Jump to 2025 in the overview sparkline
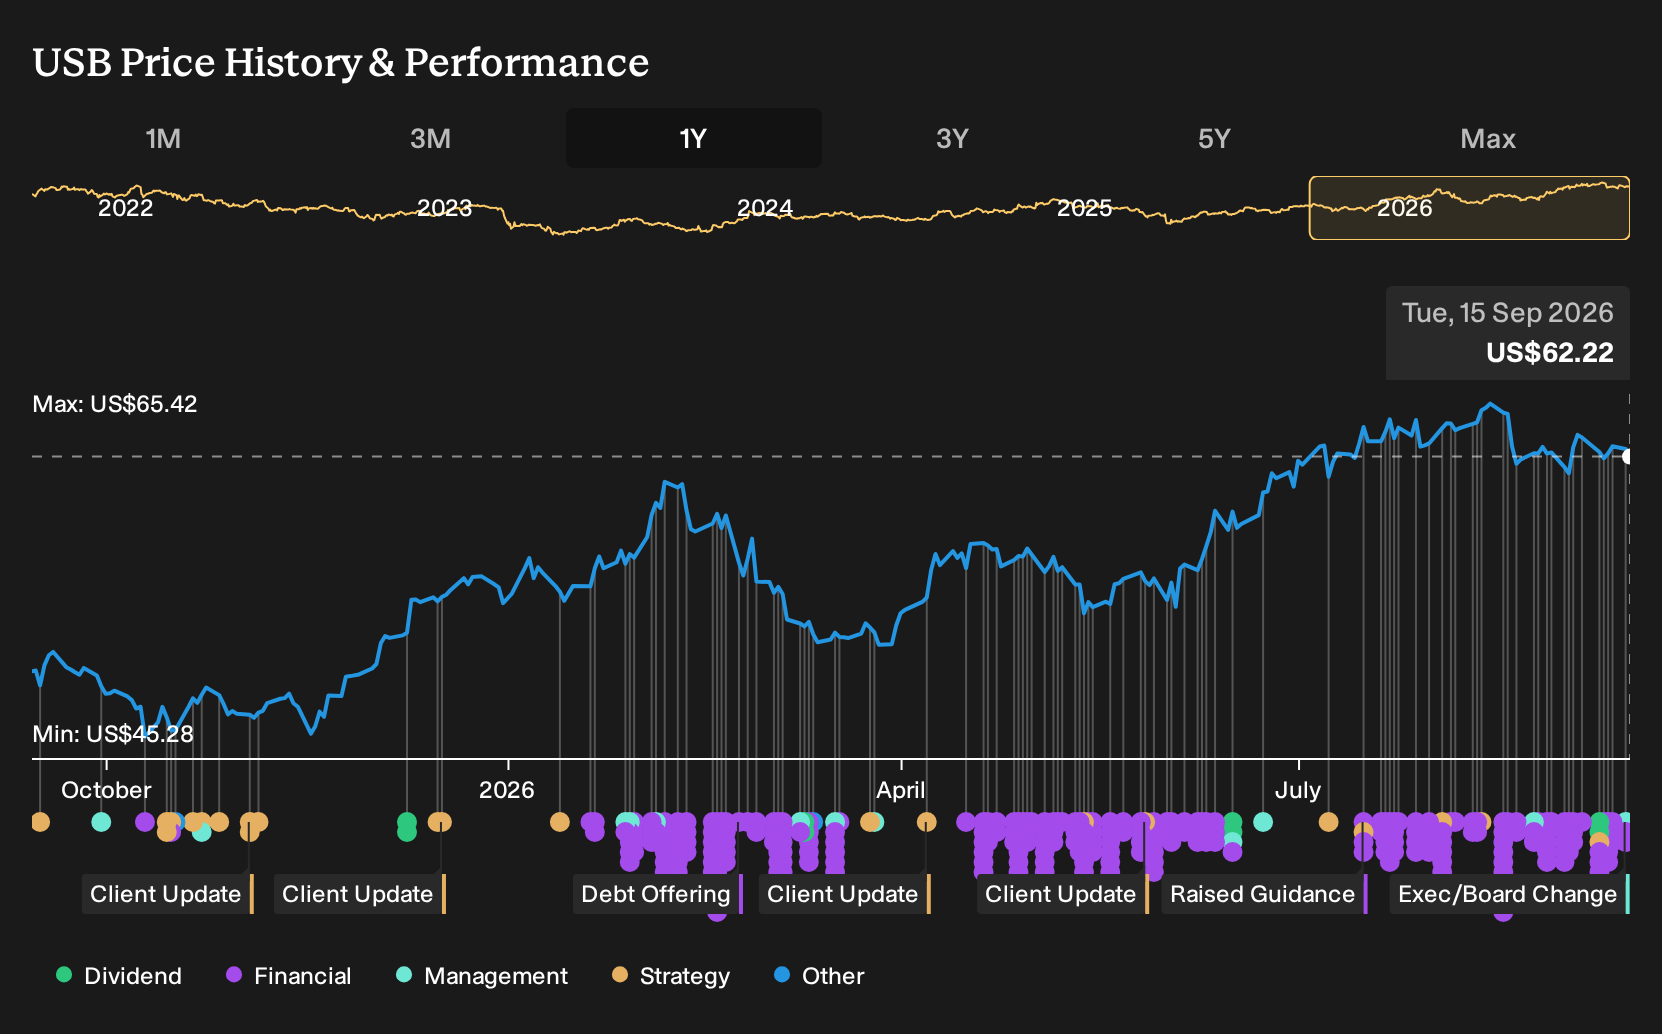This screenshot has height=1034, width=1662. (1084, 208)
